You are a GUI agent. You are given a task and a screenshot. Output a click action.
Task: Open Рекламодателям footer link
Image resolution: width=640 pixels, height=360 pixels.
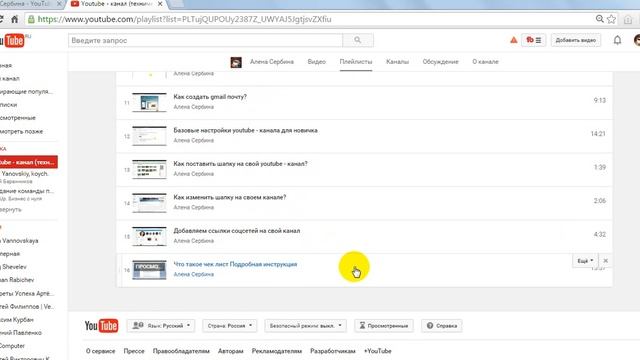[277, 351]
